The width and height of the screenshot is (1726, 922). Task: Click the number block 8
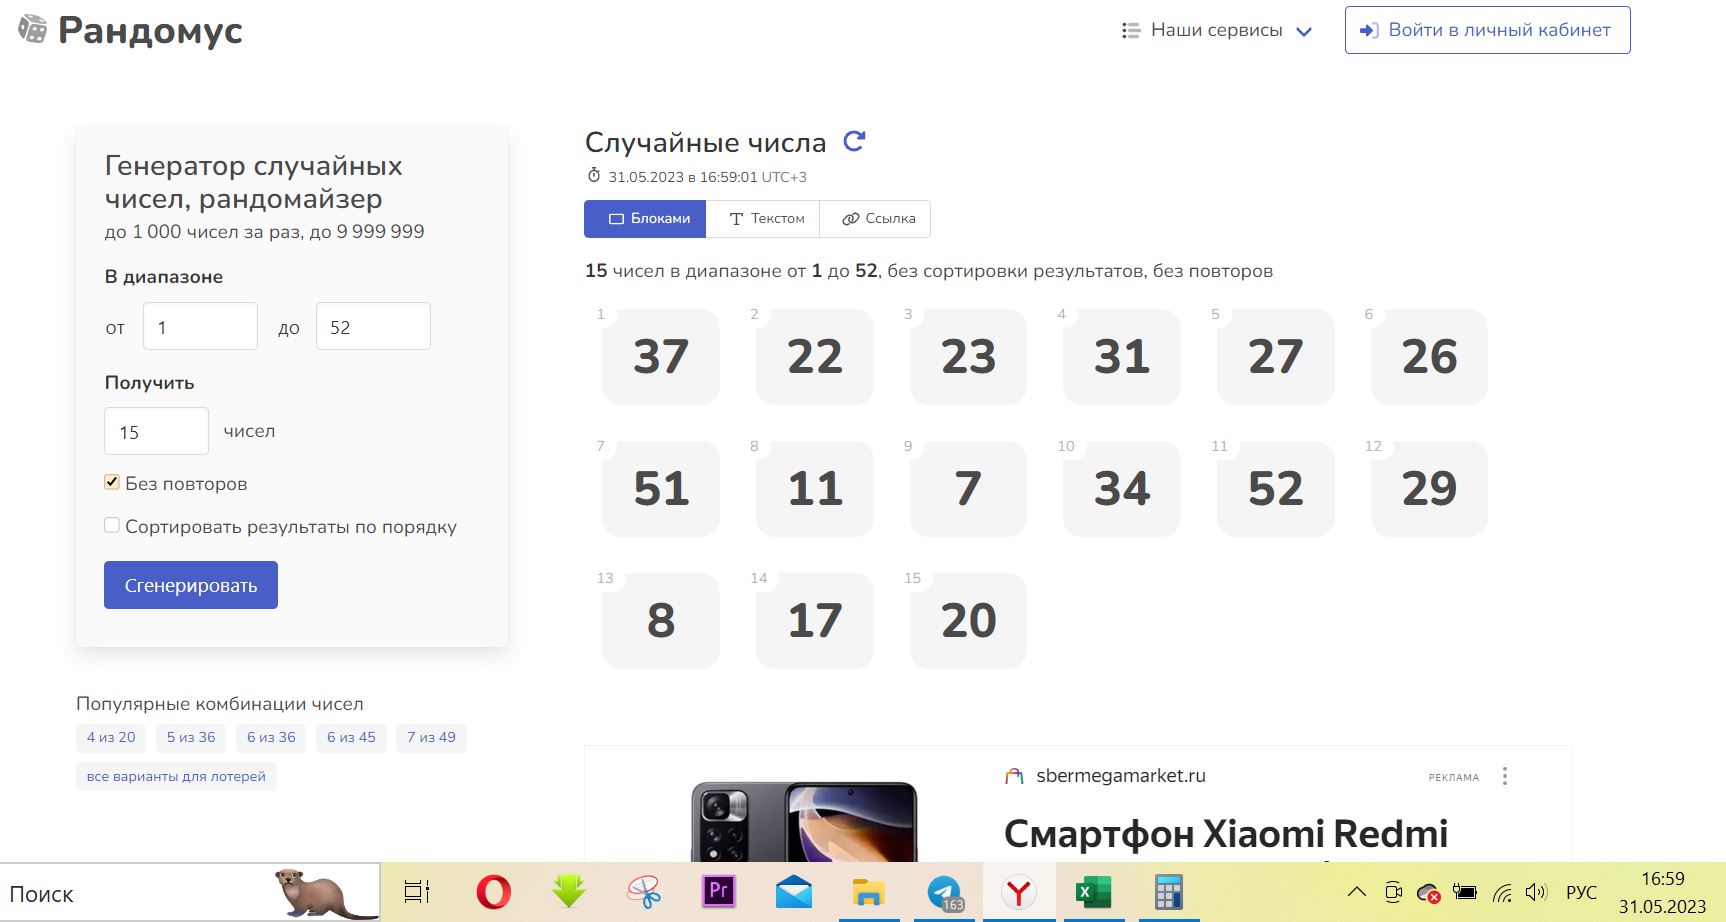(661, 621)
